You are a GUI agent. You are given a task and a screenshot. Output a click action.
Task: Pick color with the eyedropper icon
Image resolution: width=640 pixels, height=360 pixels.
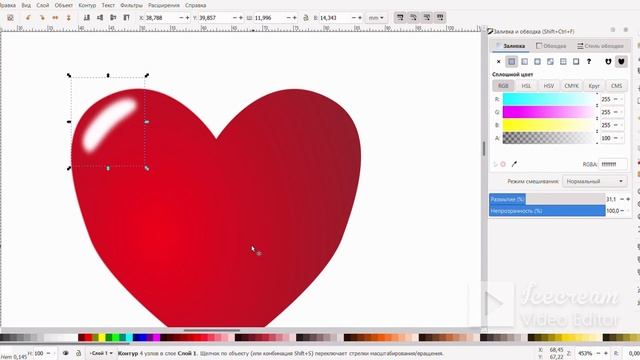pyautogui.click(x=514, y=164)
